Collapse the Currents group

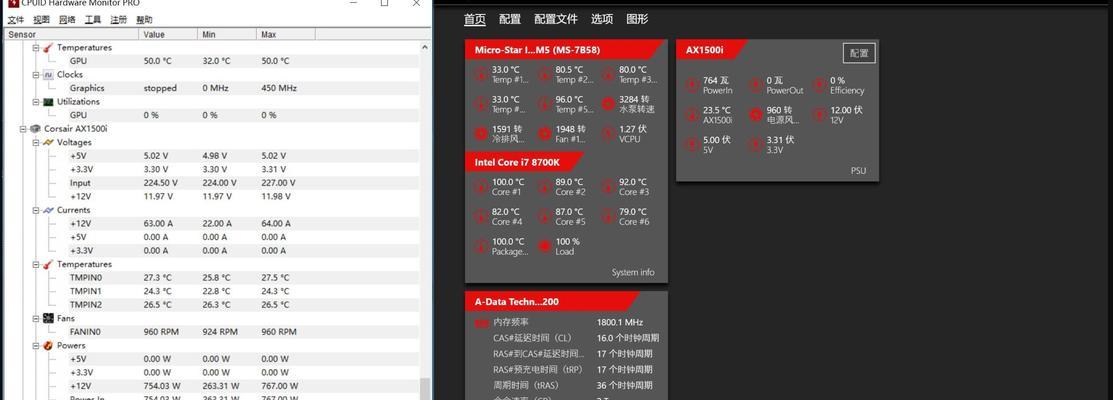(35, 211)
